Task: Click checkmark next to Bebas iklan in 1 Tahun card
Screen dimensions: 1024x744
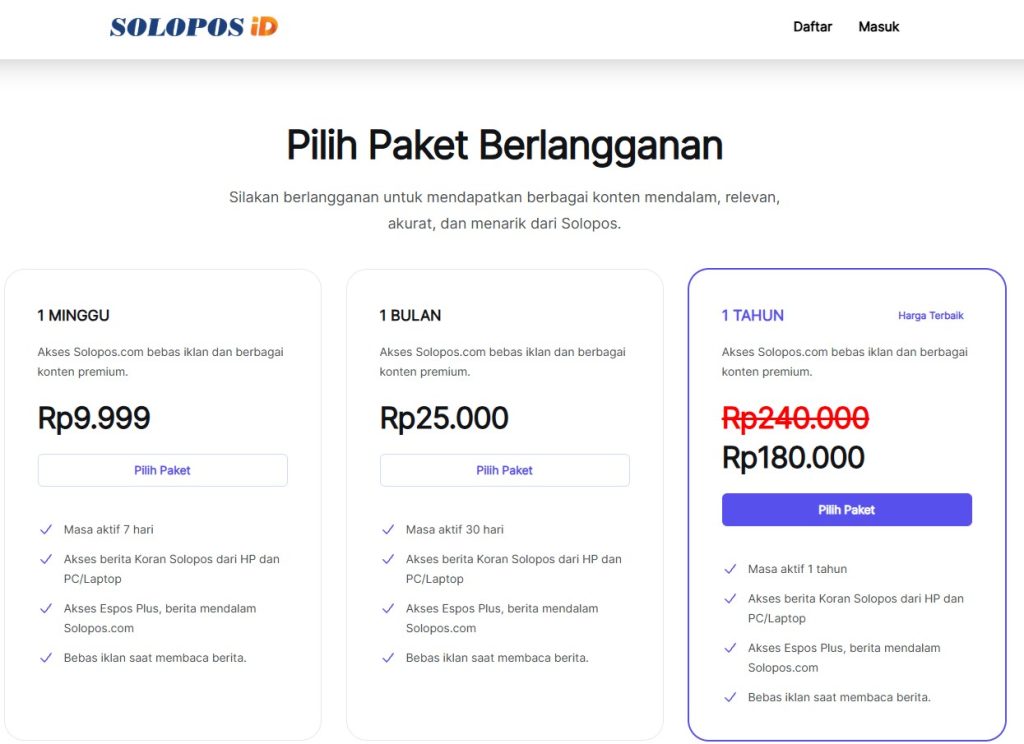Action: tap(730, 697)
